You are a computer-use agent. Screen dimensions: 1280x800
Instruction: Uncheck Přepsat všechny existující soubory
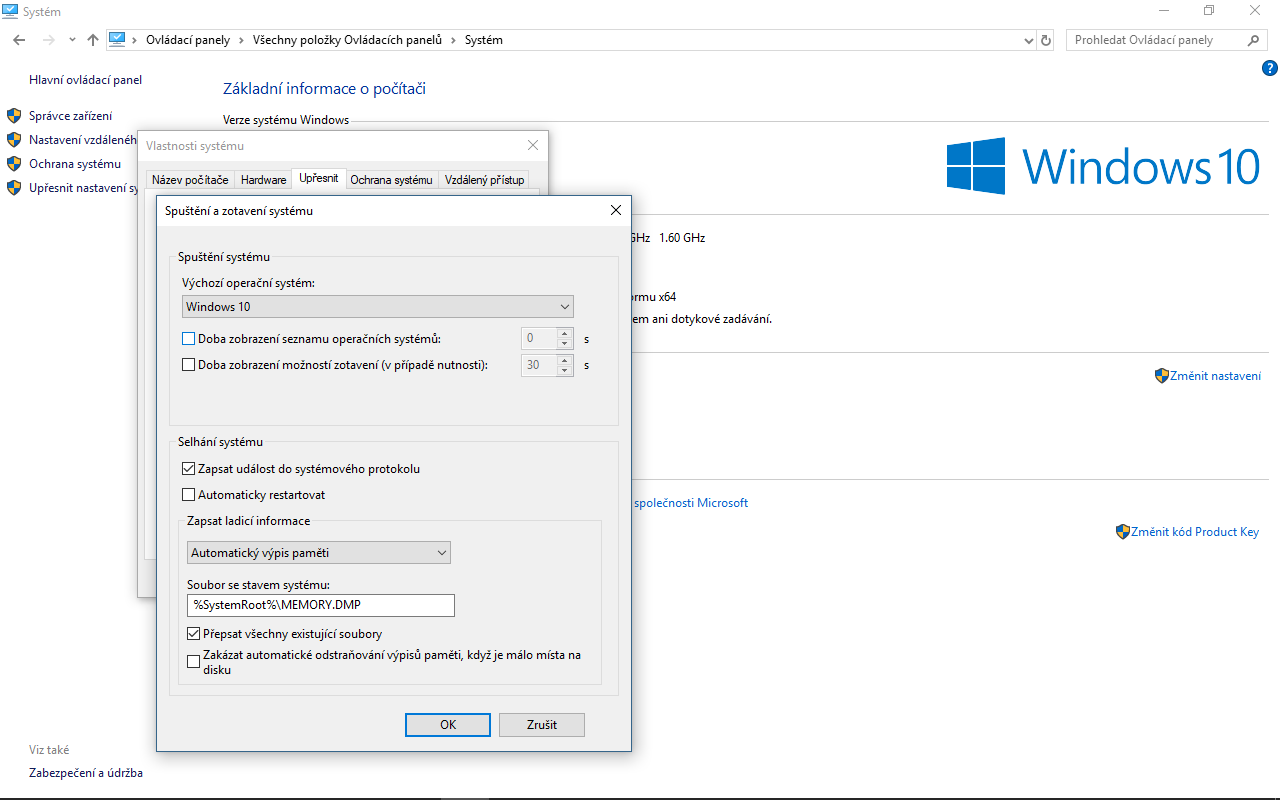(x=194, y=634)
